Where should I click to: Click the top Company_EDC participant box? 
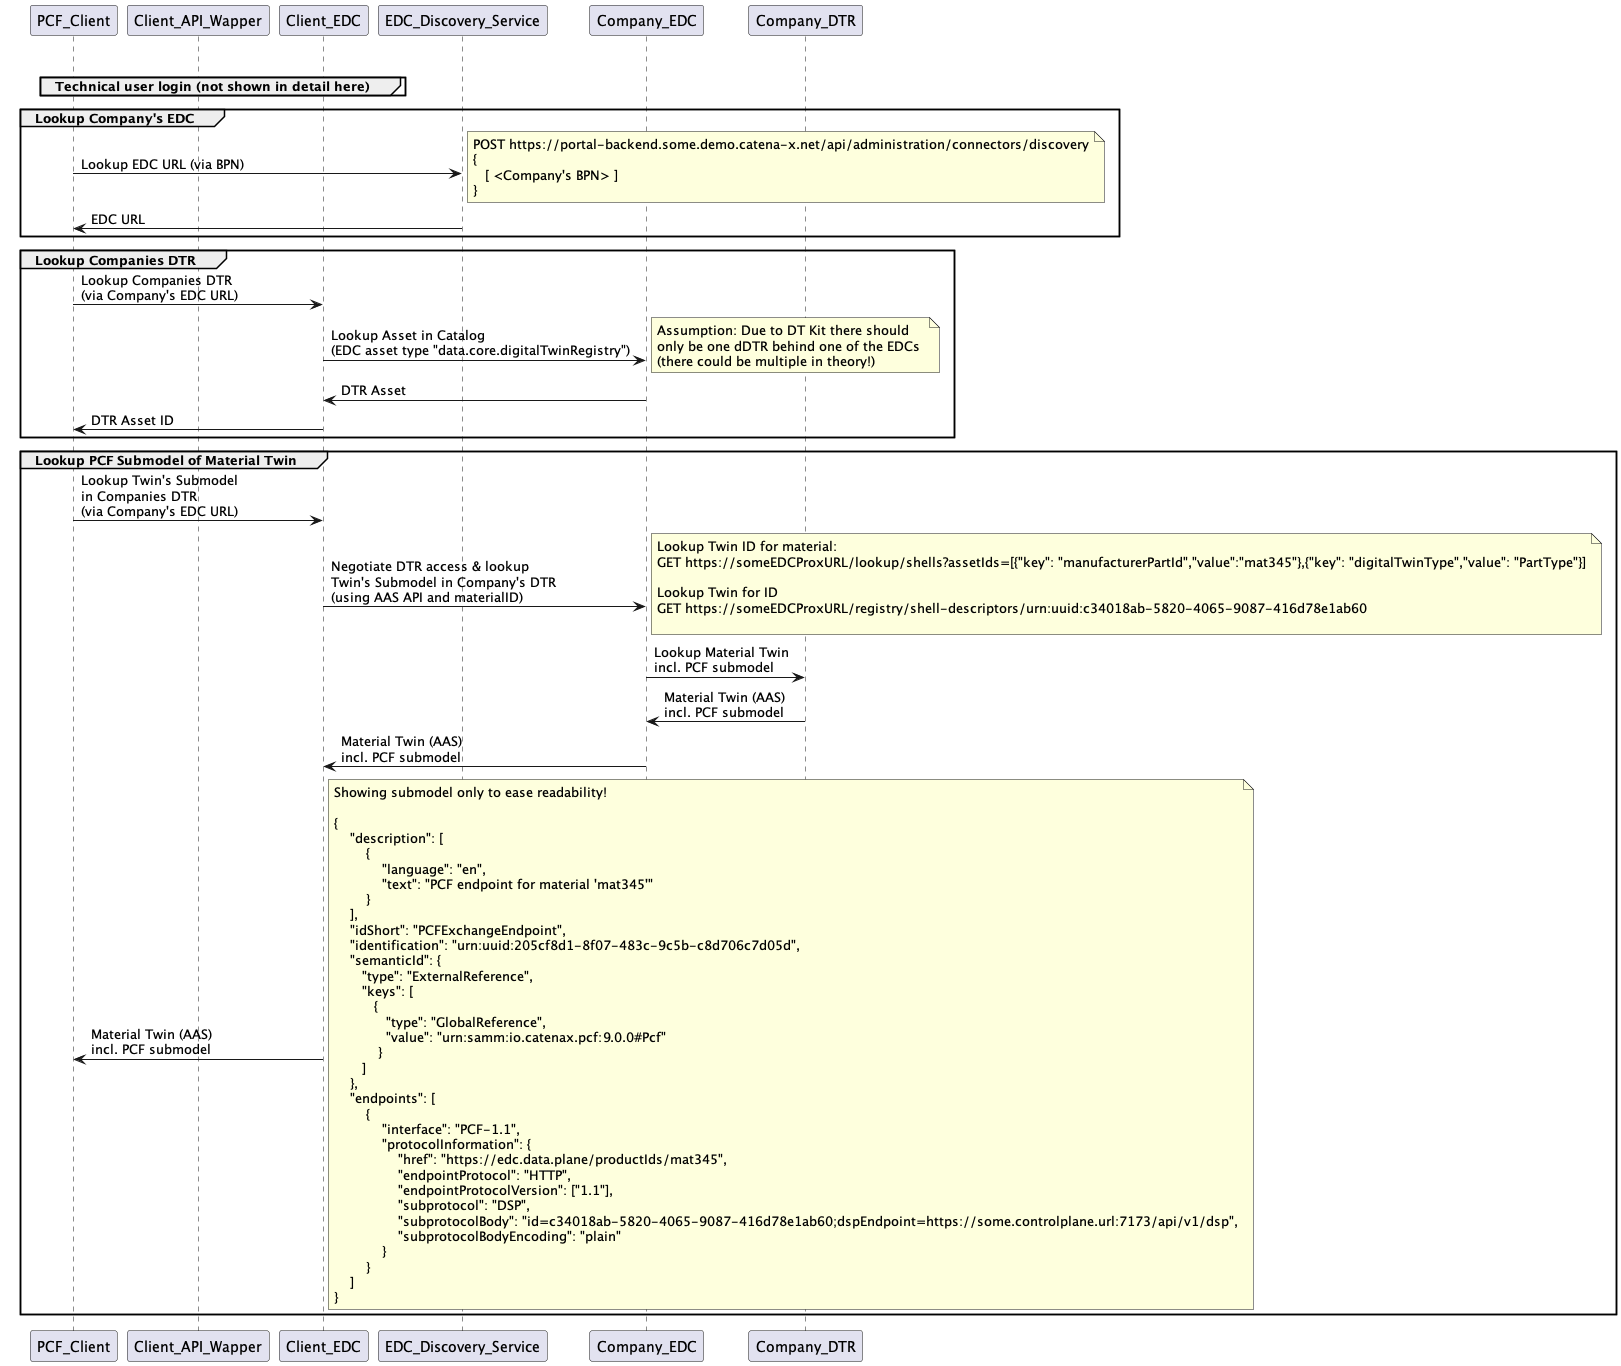(x=646, y=21)
